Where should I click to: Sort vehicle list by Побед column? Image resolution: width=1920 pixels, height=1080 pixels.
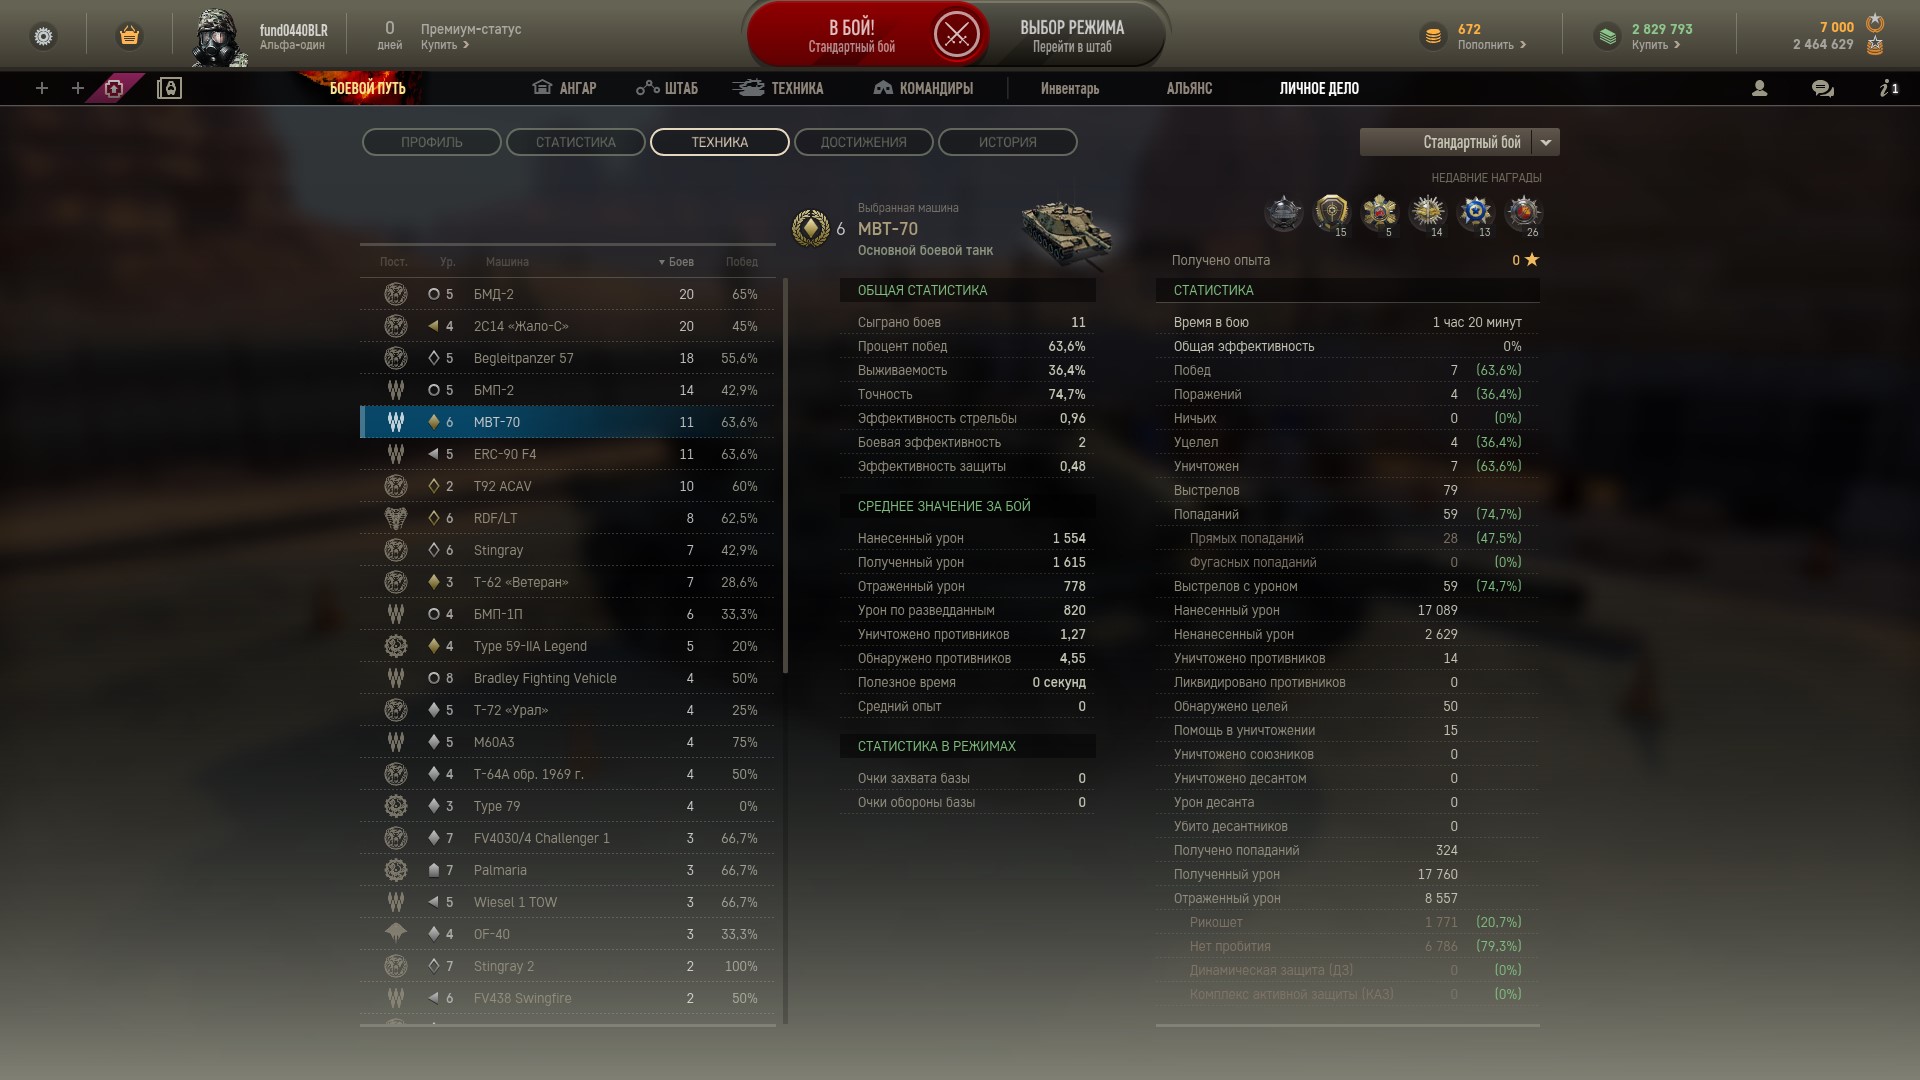click(x=742, y=262)
